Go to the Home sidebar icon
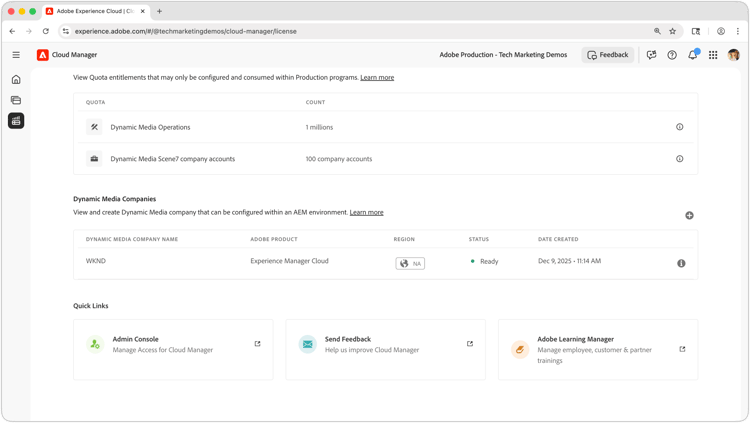The image size is (750, 423). coord(16,79)
